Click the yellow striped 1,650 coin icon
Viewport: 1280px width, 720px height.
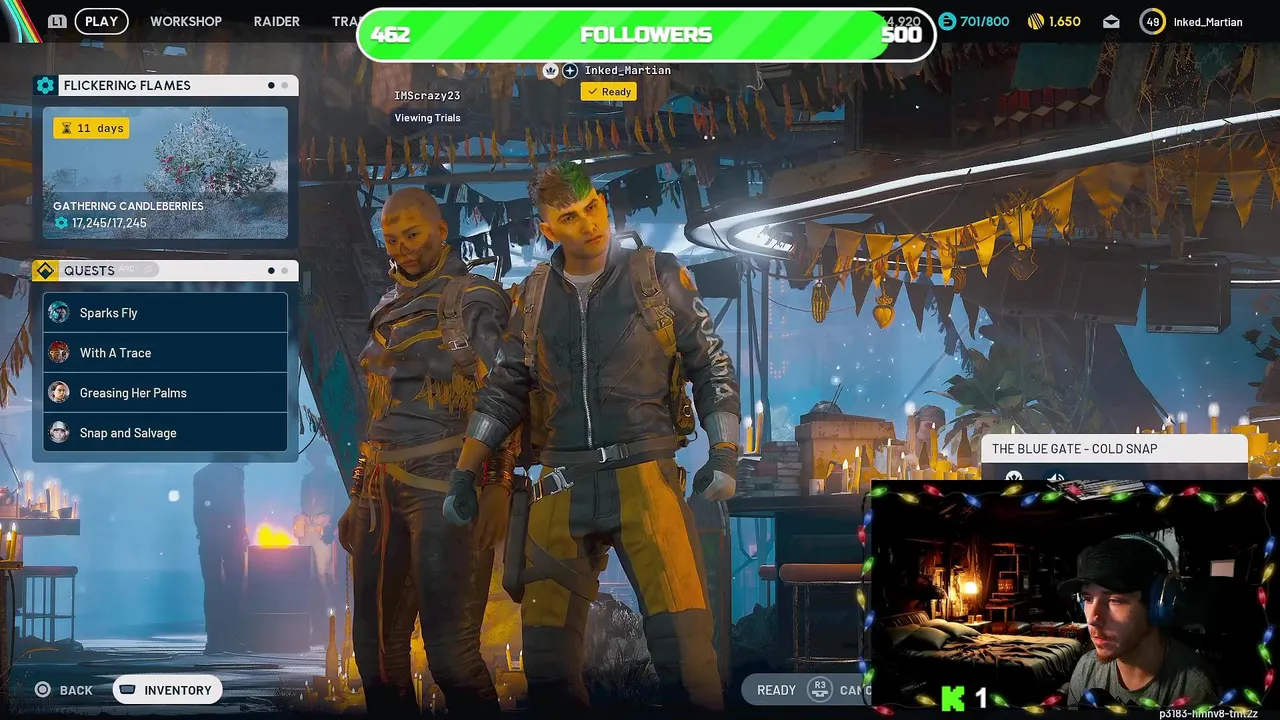1036,21
